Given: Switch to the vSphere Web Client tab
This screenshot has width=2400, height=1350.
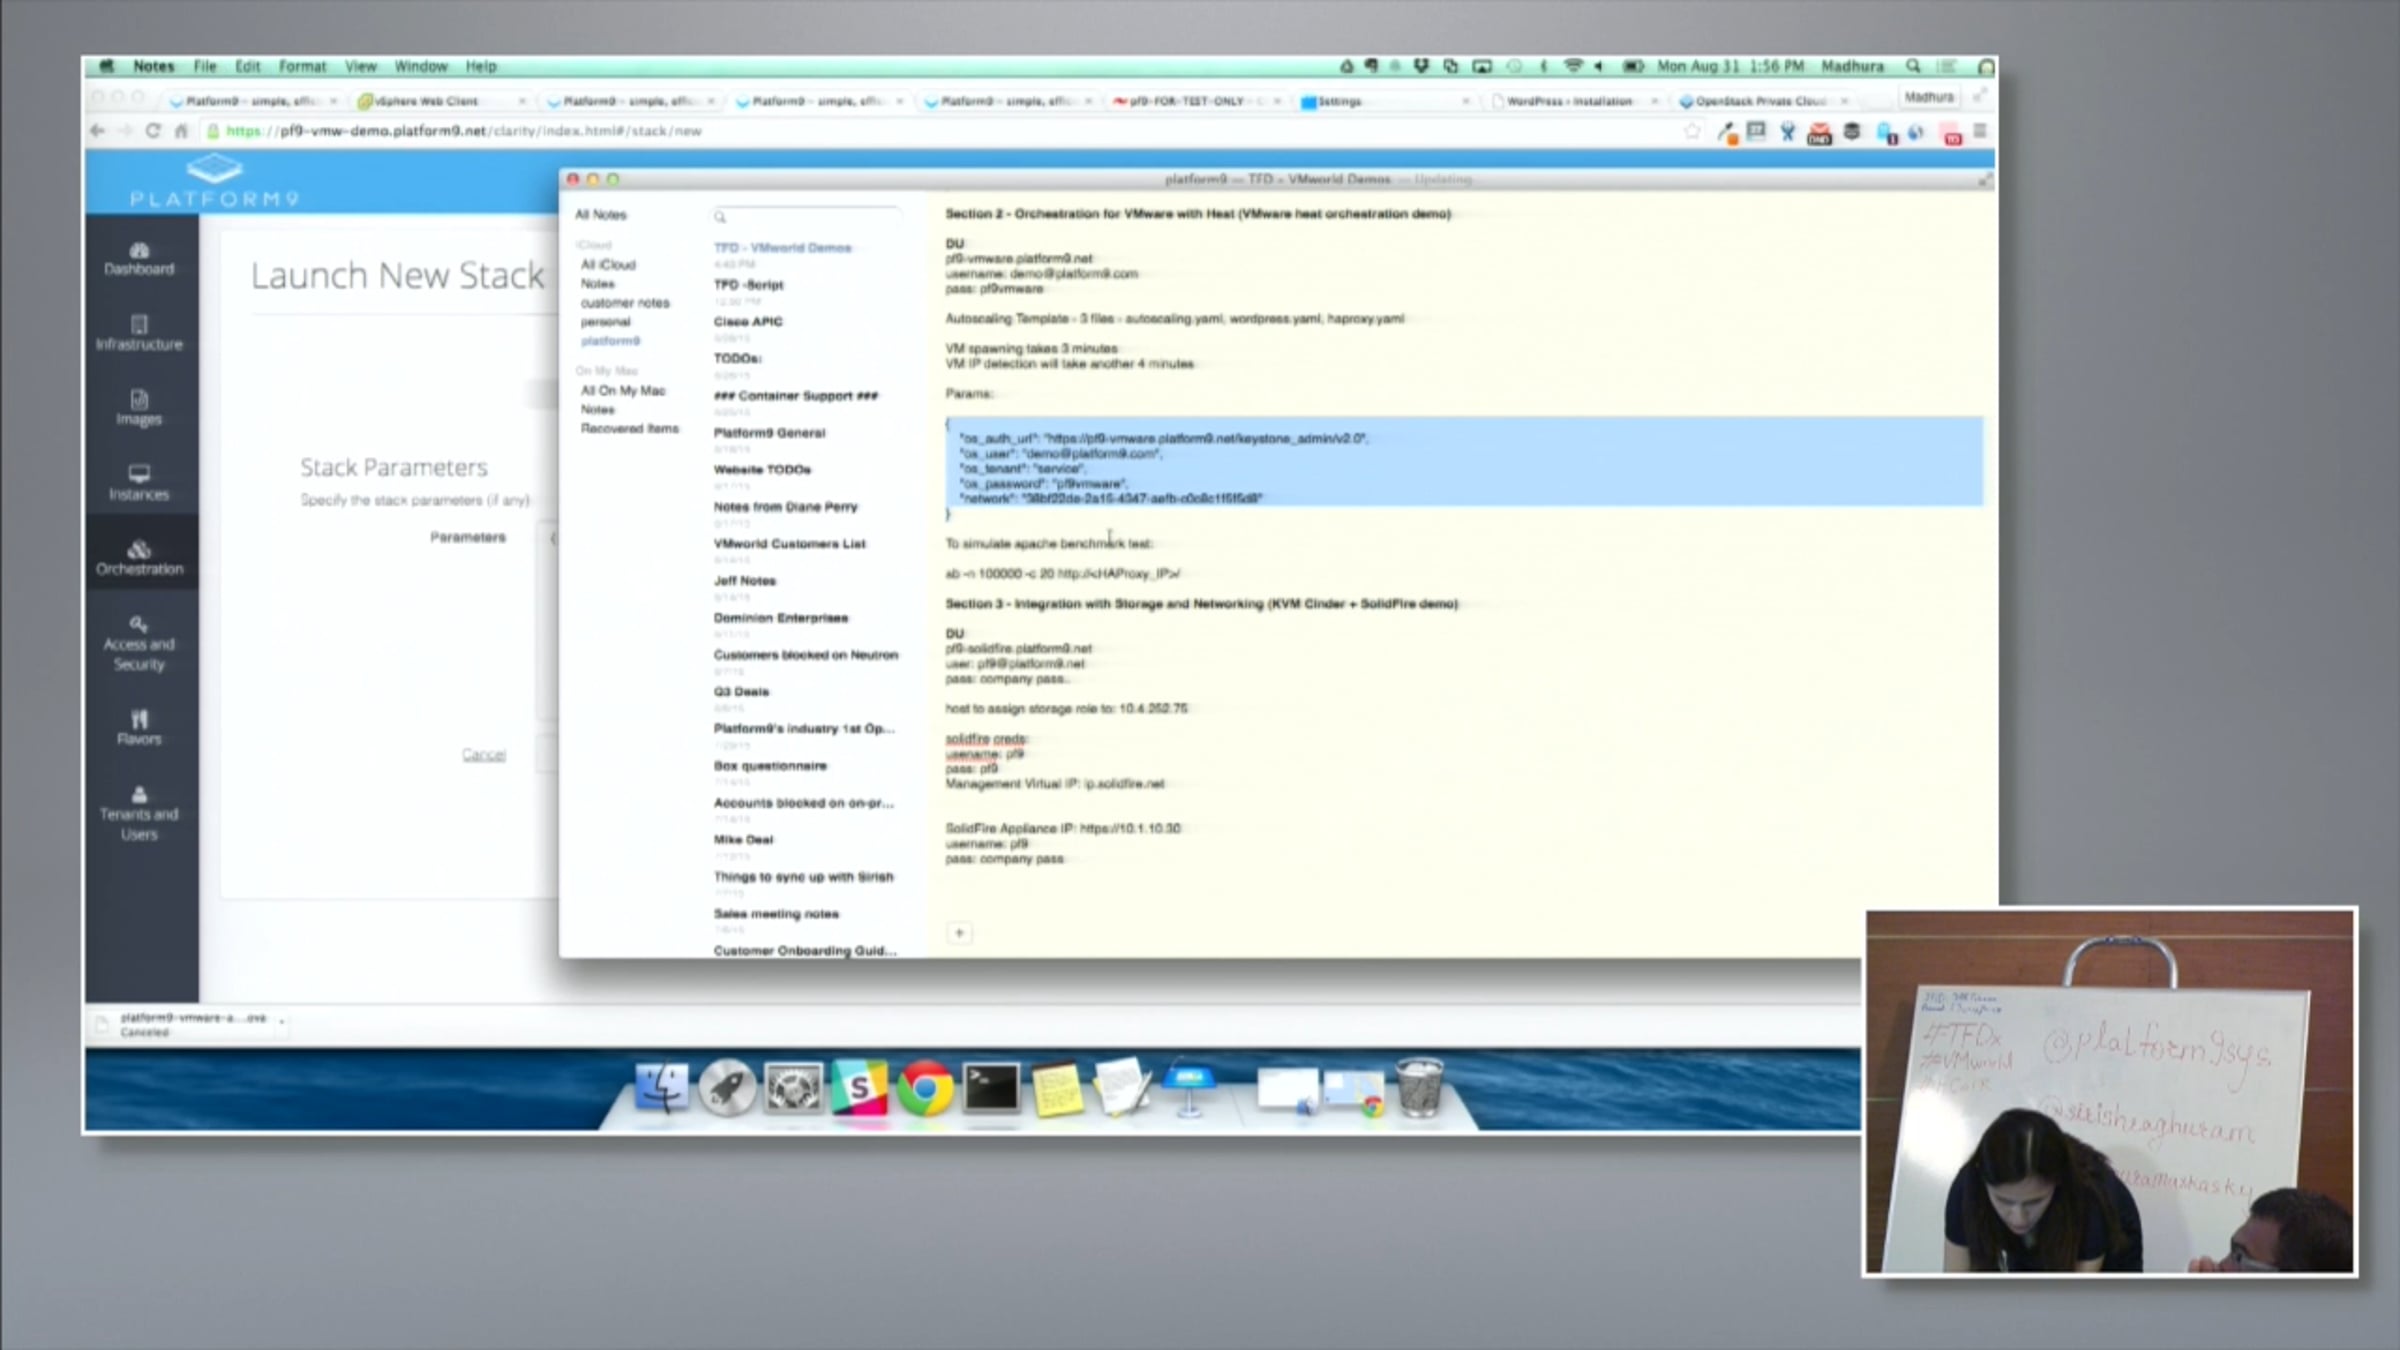Looking at the screenshot, I should point(440,101).
